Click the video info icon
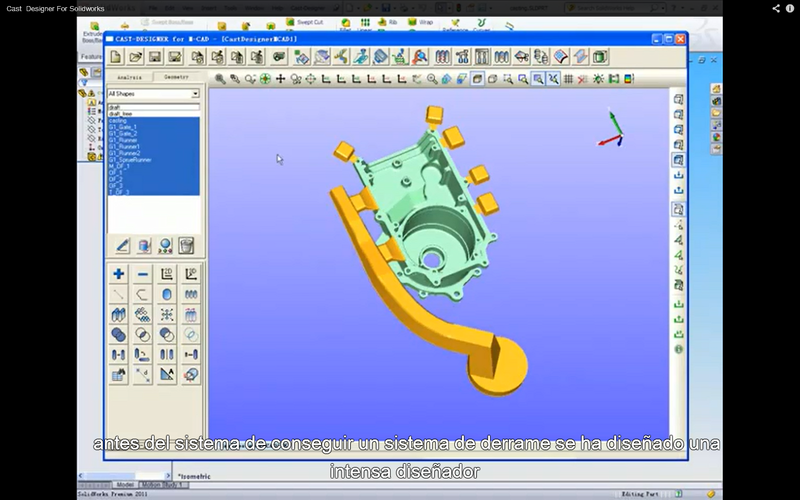The image size is (800, 500). [x=789, y=8]
